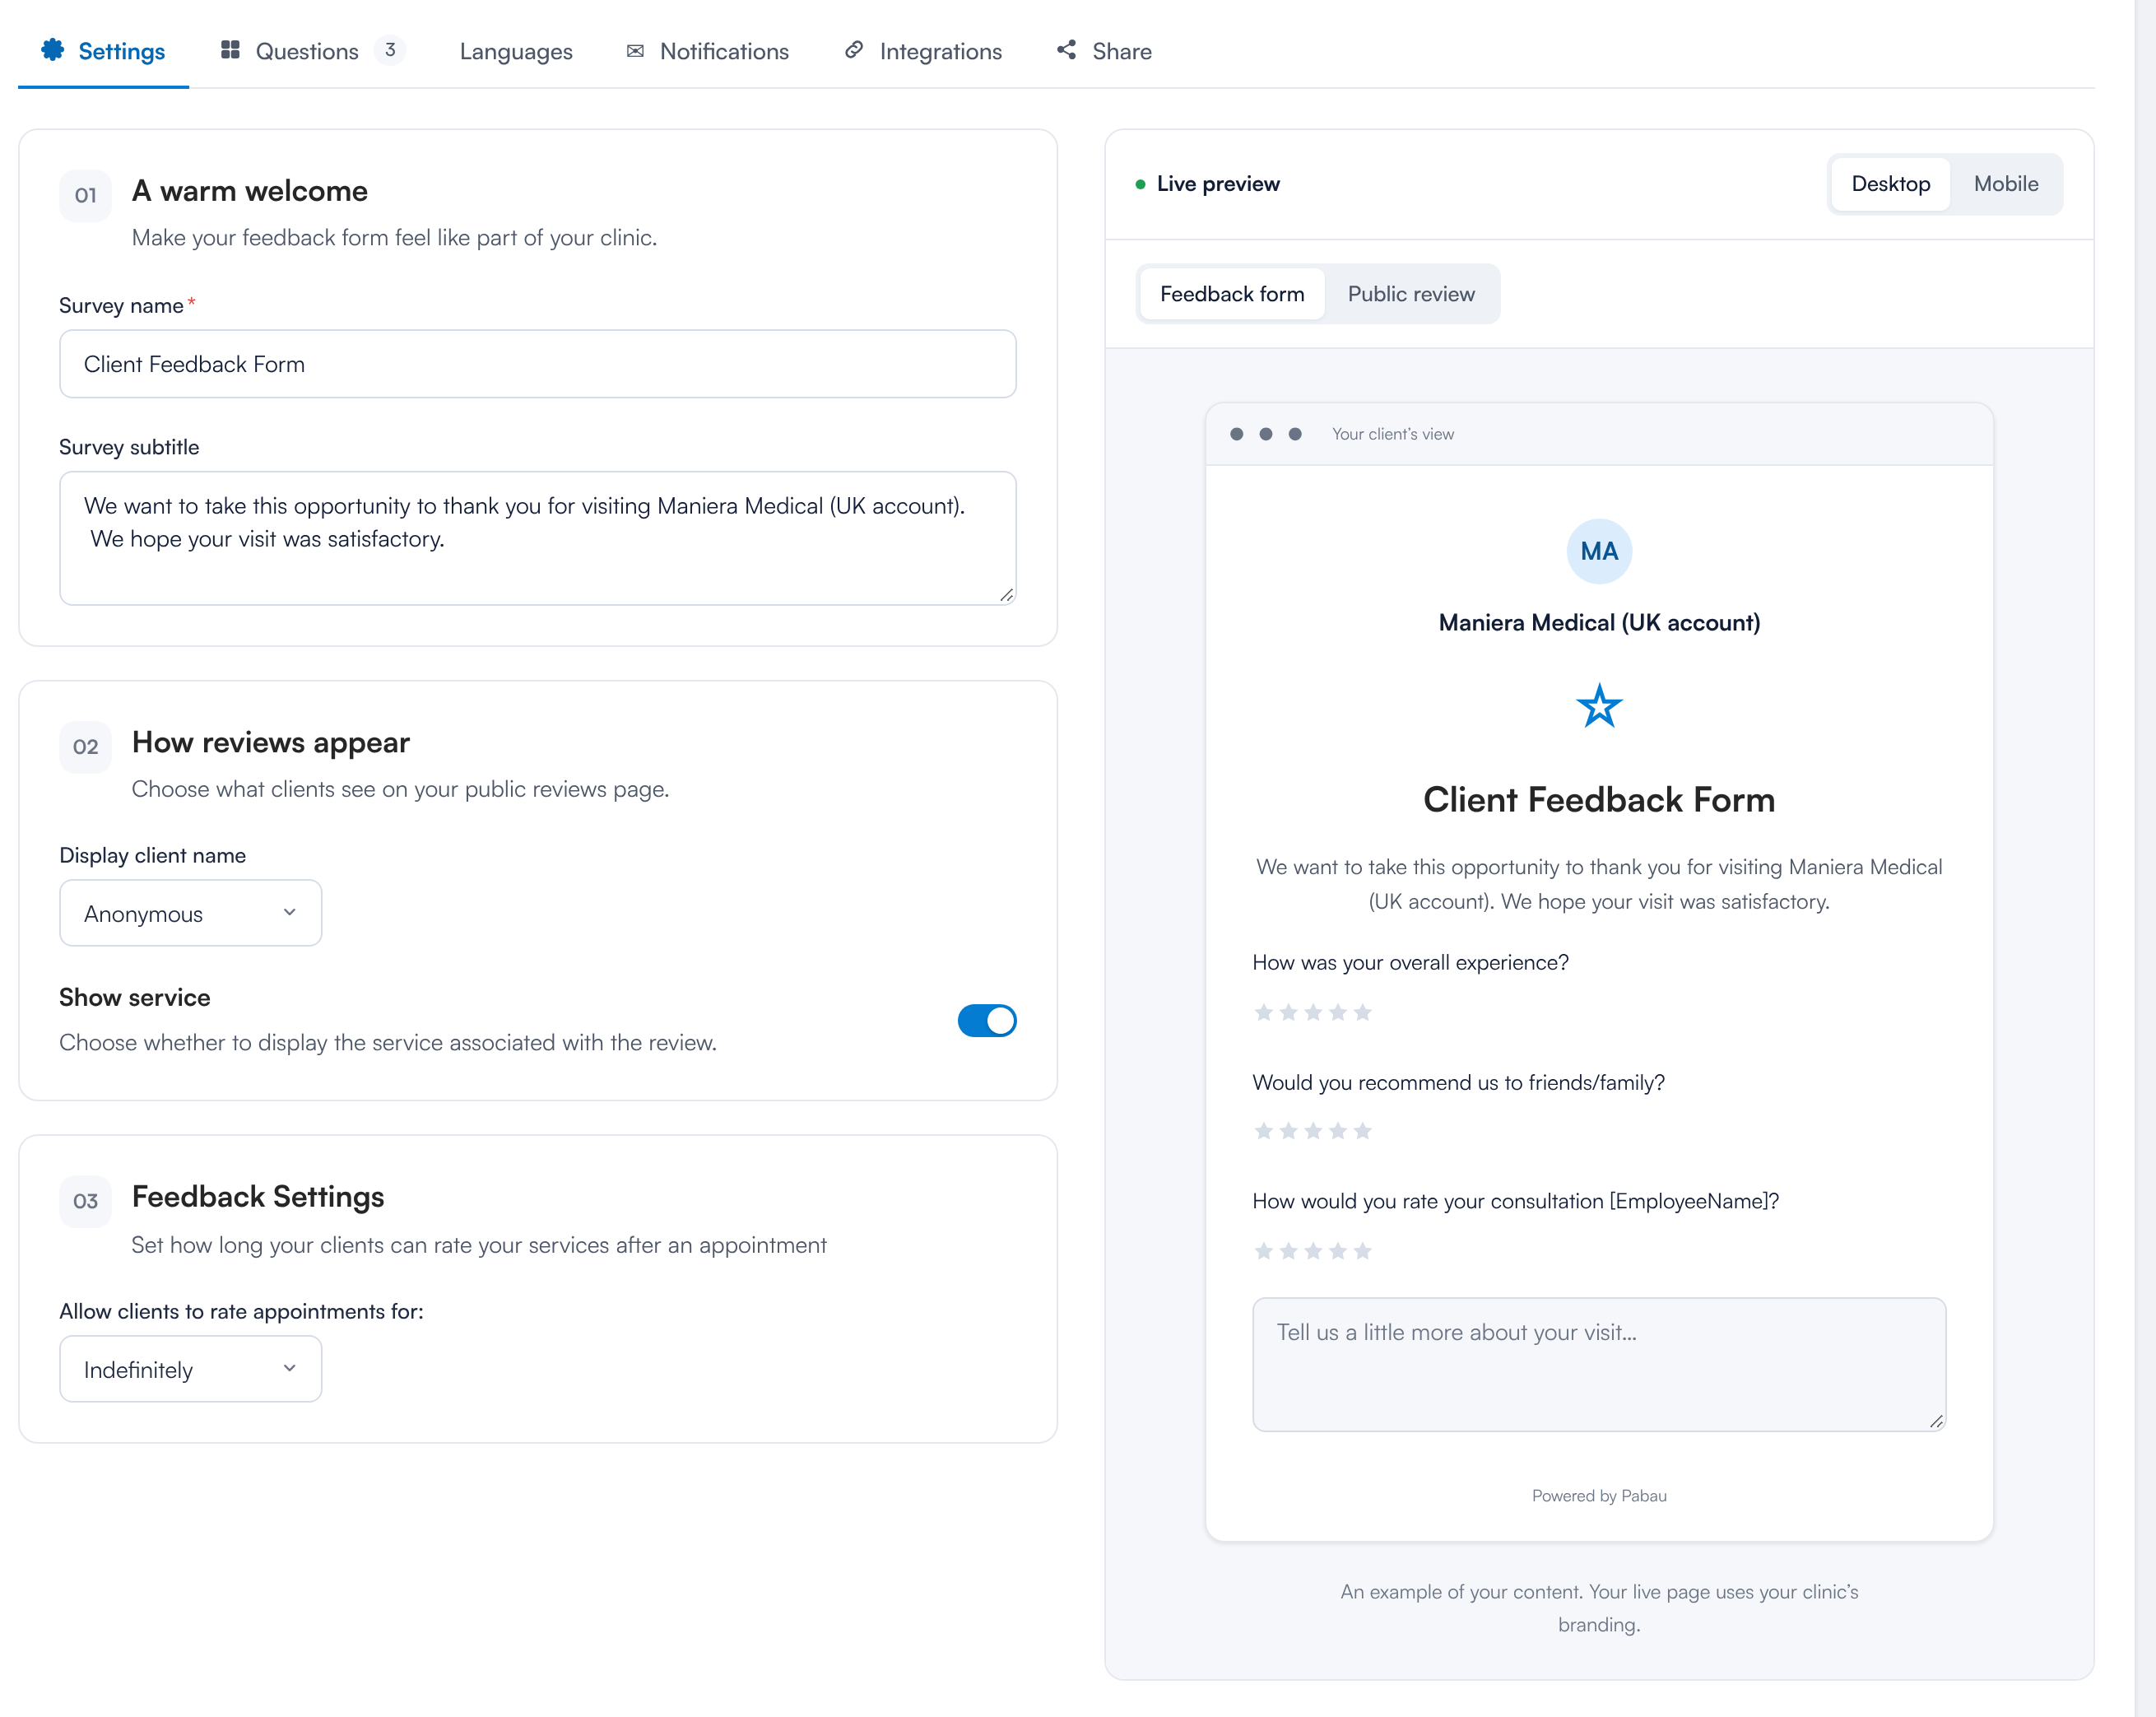This screenshot has width=2156, height=1717.
Task: Select the Public review preview tab
Action: pyautogui.click(x=1411, y=294)
